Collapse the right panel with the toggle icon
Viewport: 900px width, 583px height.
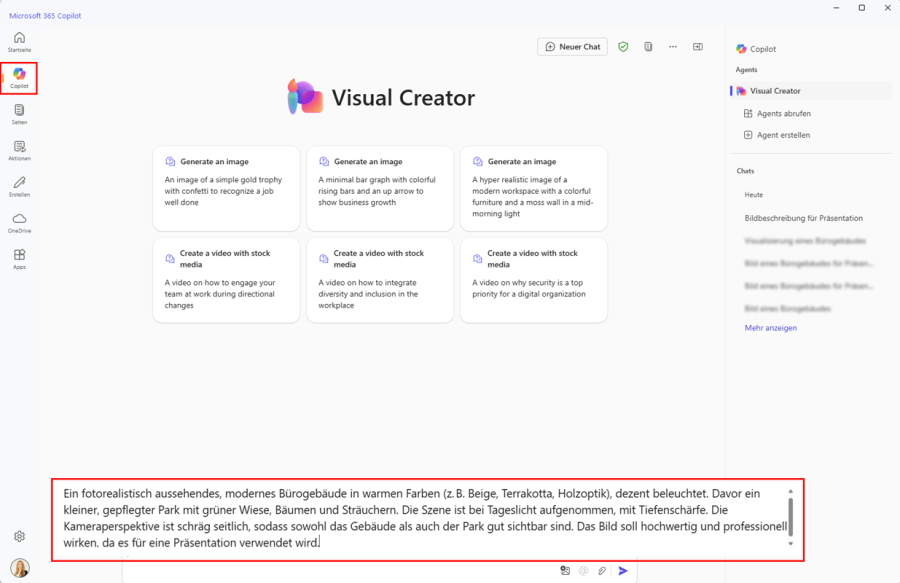(698, 46)
